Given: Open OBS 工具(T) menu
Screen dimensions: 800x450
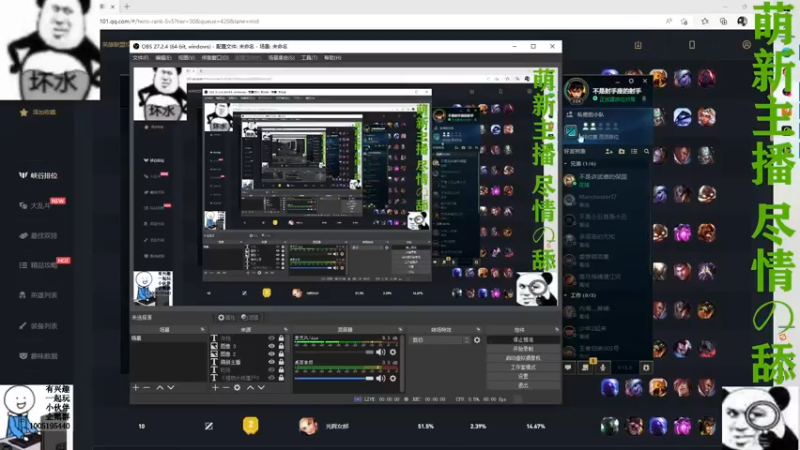Looking at the screenshot, I should click(309, 58).
